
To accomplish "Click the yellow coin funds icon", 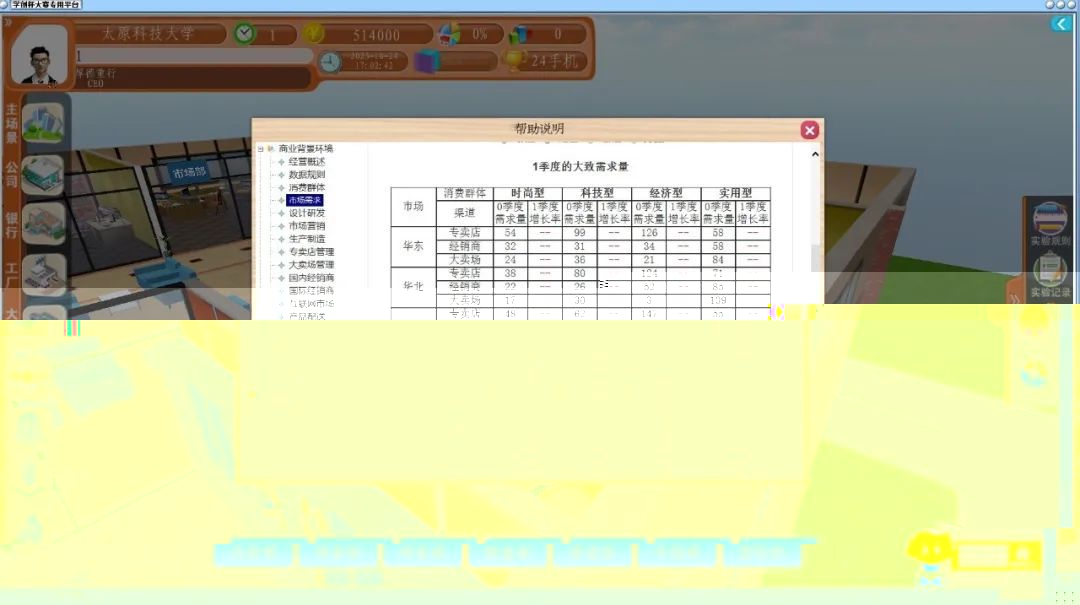I will tap(314, 33).
